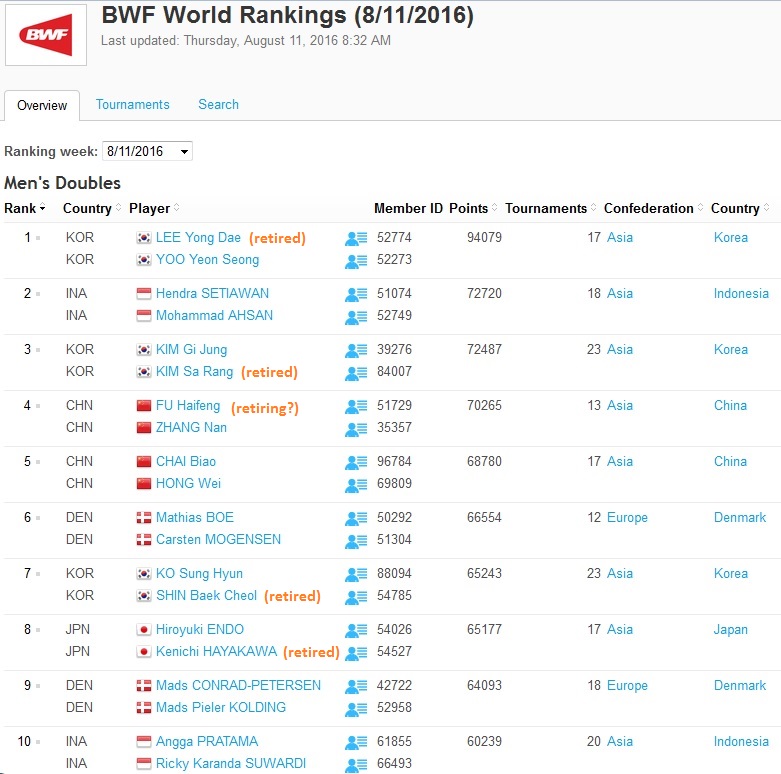Open profile card icon for Kenichi HAYAKAWA
Screen dimensions: 781x774
[356, 653]
